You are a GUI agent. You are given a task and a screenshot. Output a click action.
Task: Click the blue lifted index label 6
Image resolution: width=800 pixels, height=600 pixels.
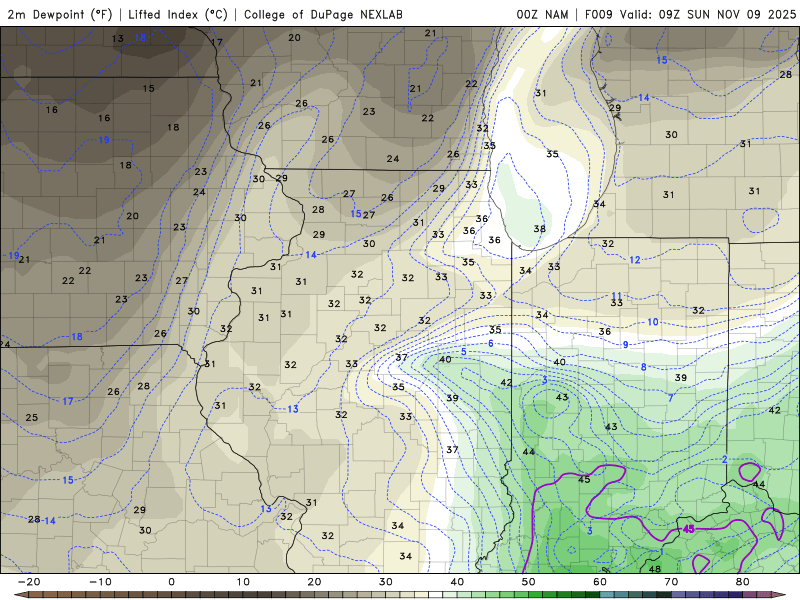pyautogui.click(x=491, y=343)
